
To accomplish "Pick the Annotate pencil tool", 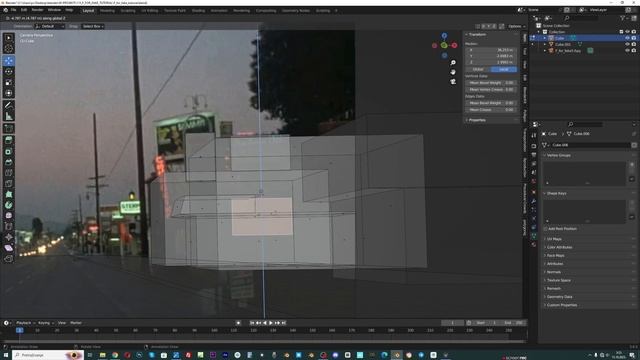I will pyautogui.click(x=9, y=105).
